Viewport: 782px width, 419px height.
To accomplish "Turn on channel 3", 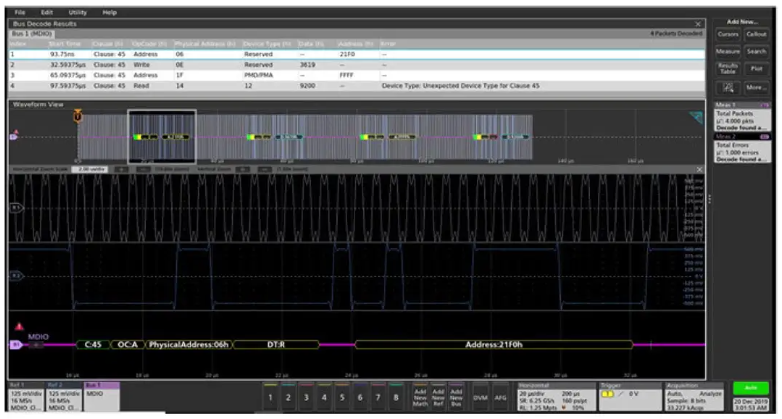I will coord(306,397).
